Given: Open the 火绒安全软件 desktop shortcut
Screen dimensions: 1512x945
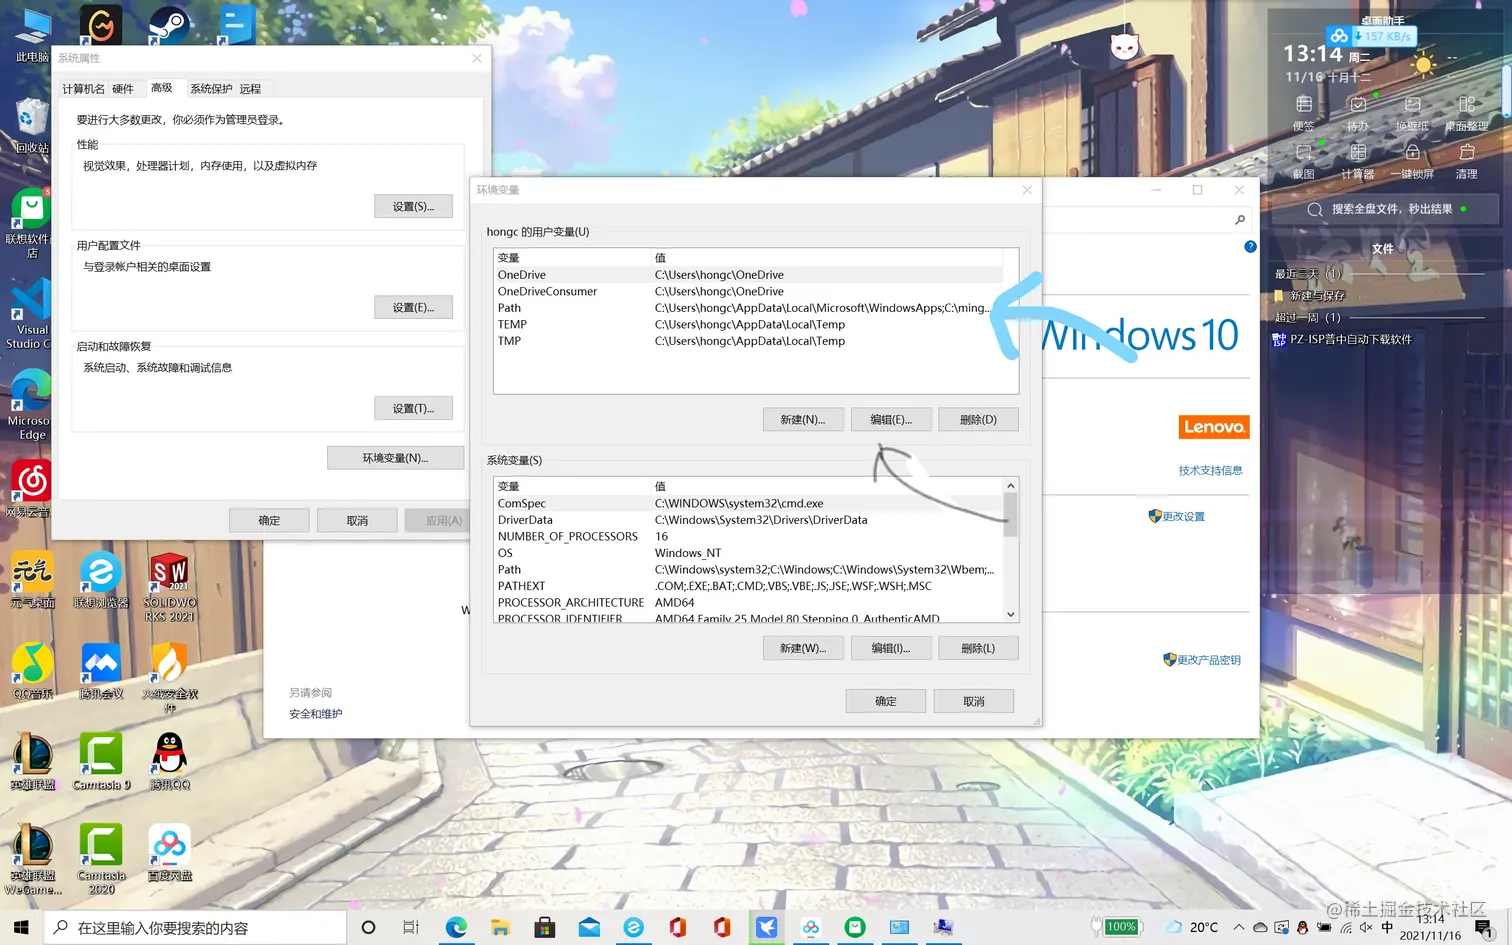Looking at the screenshot, I should 169,678.
